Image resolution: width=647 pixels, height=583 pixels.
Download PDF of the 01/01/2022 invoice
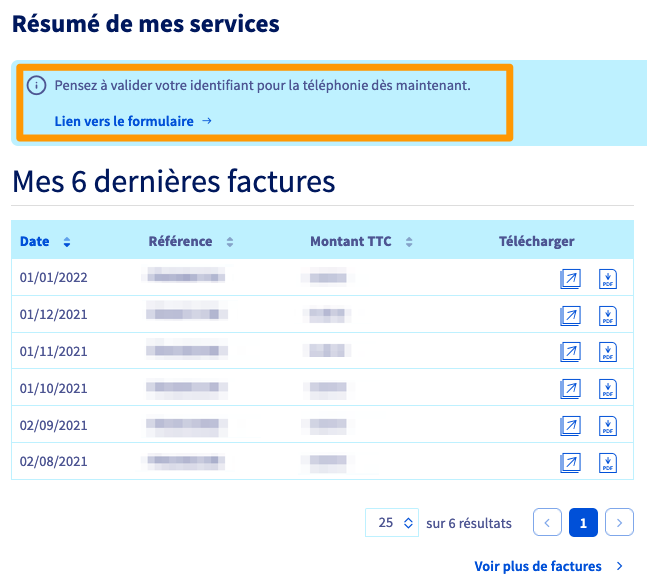click(x=607, y=279)
